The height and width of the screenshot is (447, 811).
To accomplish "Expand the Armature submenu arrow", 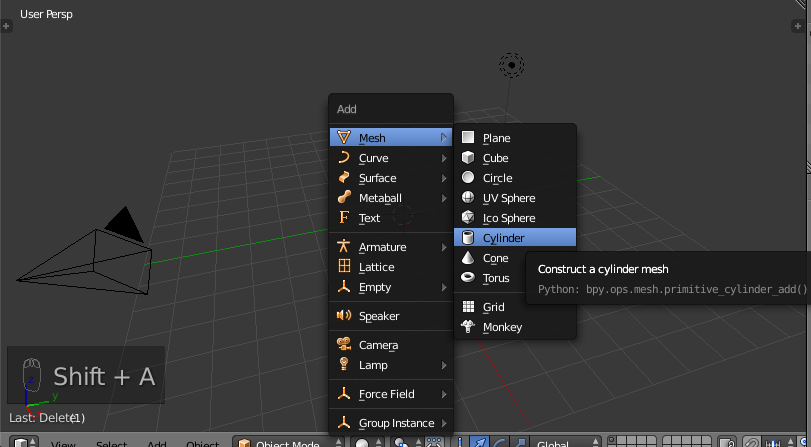I will (444, 247).
